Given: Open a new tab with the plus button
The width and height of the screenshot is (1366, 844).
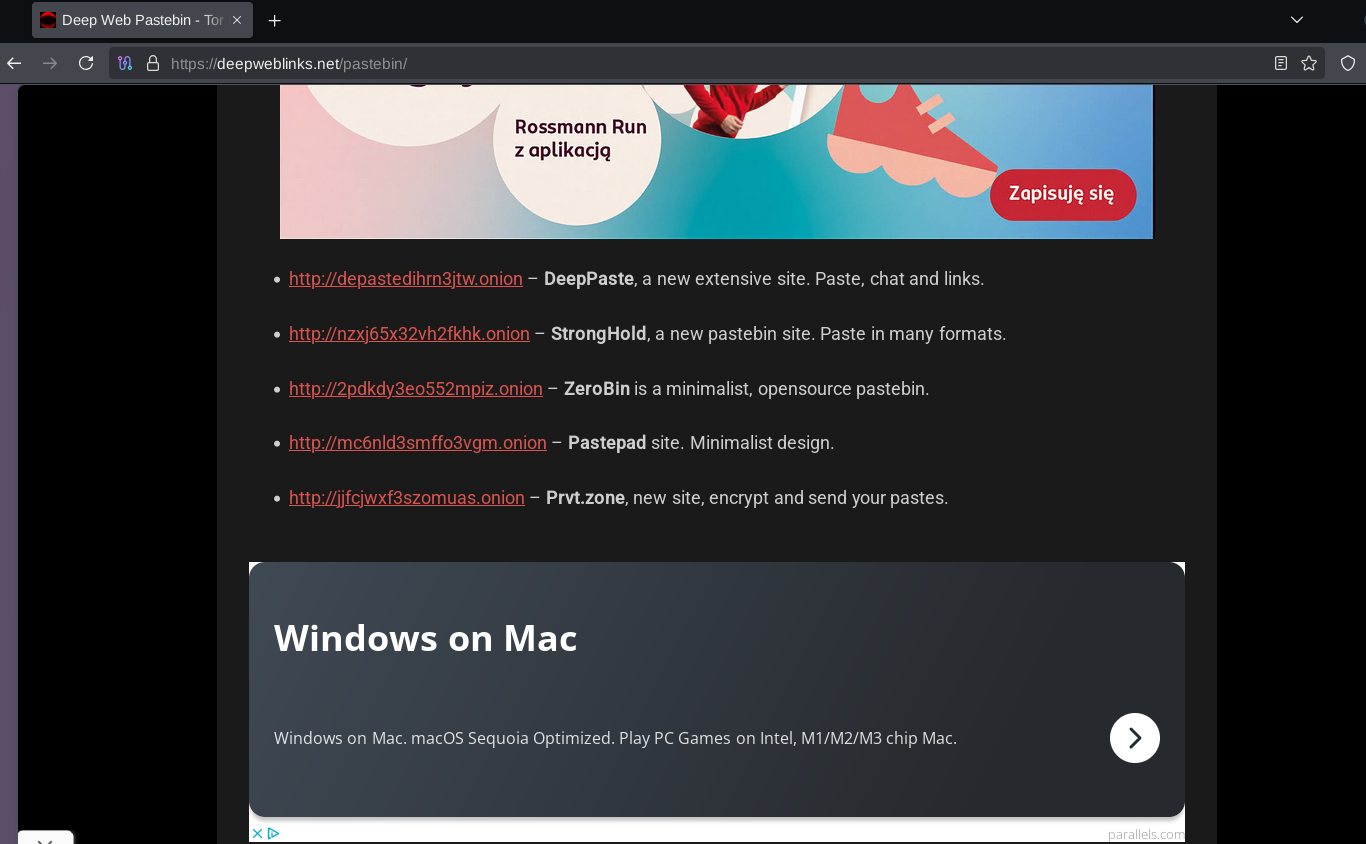Looking at the screenshot, I should click(x=275, y=20).
